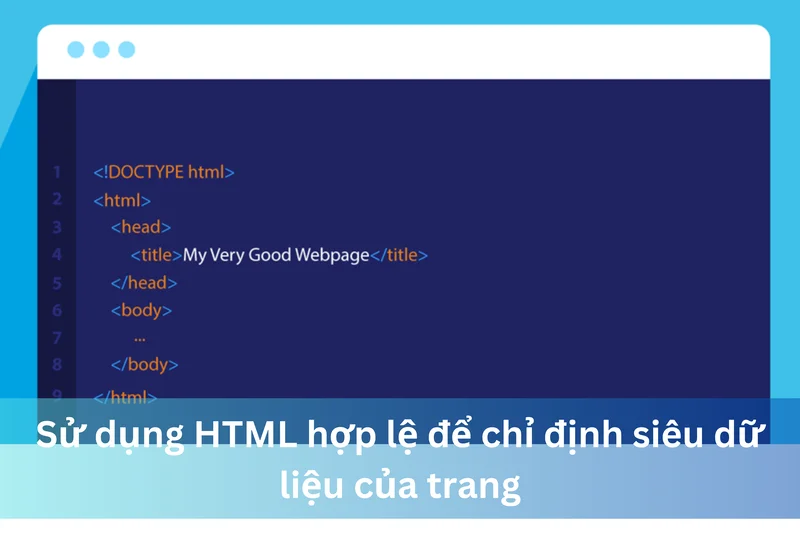
Task: Click the closing </body> tag
Action: (144, 365)
